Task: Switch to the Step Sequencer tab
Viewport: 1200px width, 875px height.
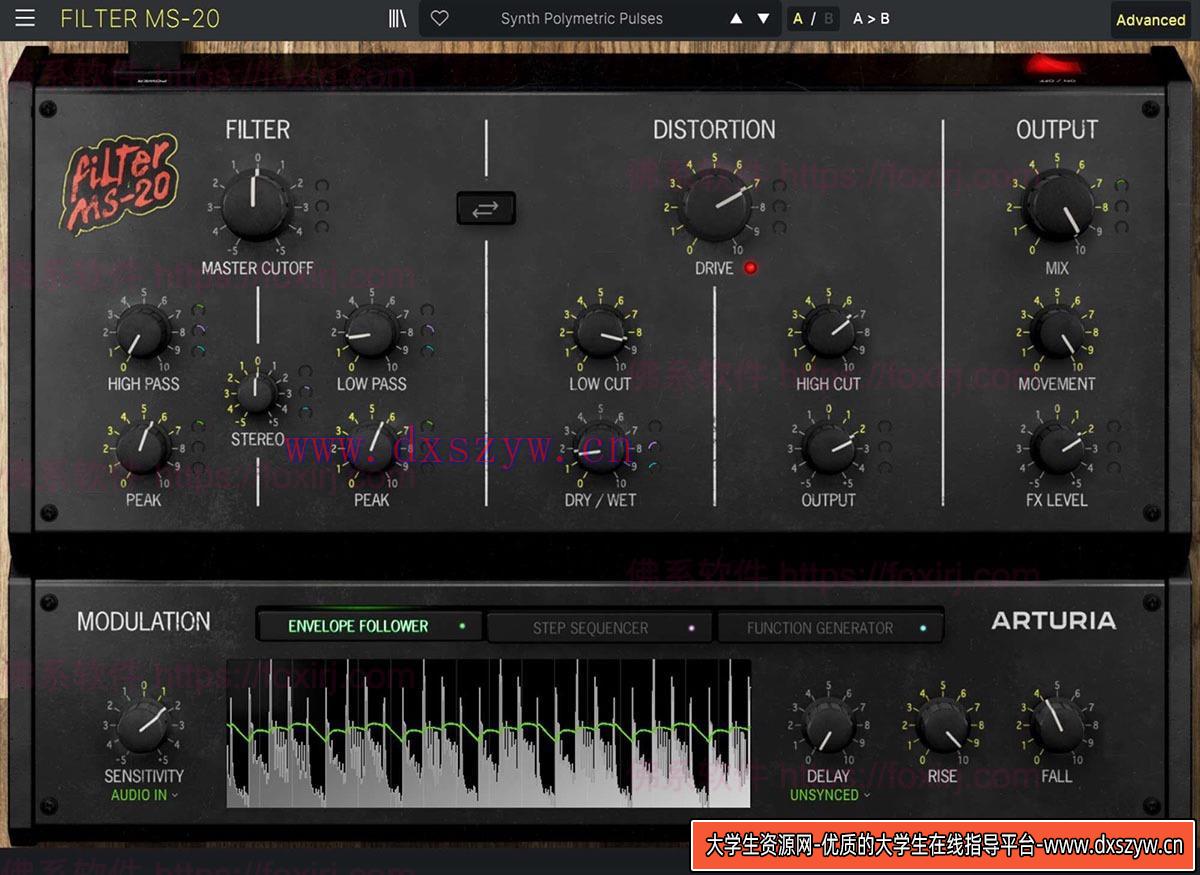Action: [600, 628]
